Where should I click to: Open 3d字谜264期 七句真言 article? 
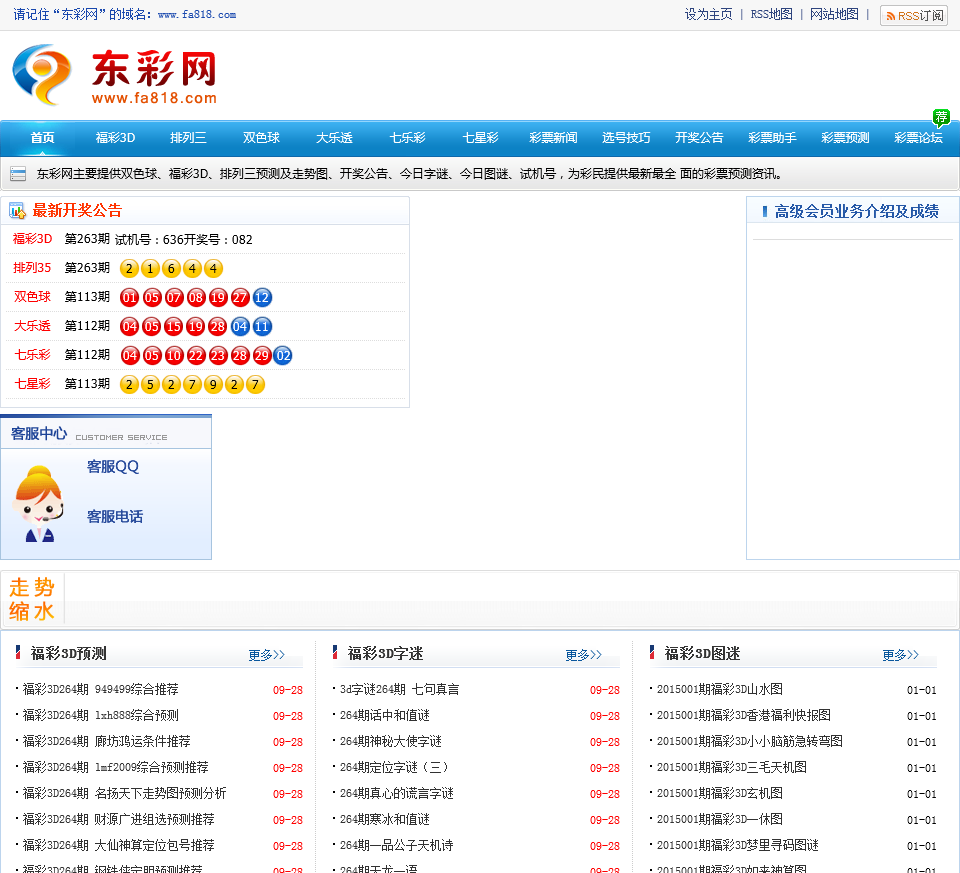click(399, 689)
